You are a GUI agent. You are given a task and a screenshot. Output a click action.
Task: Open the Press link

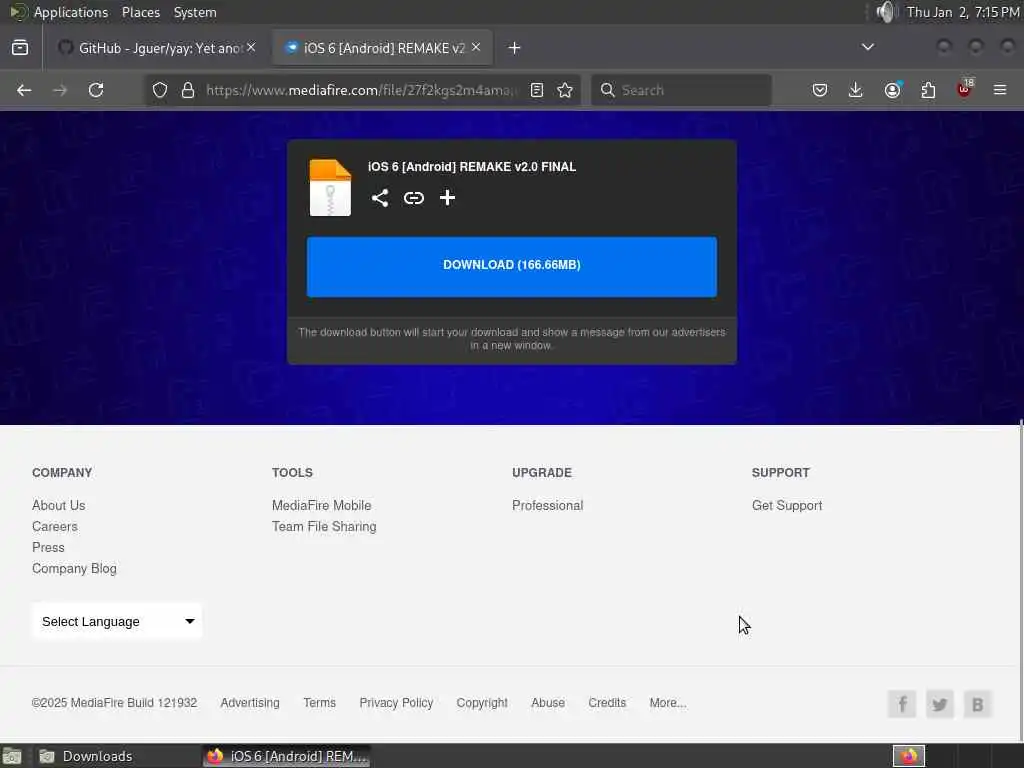tap(48, 547)
